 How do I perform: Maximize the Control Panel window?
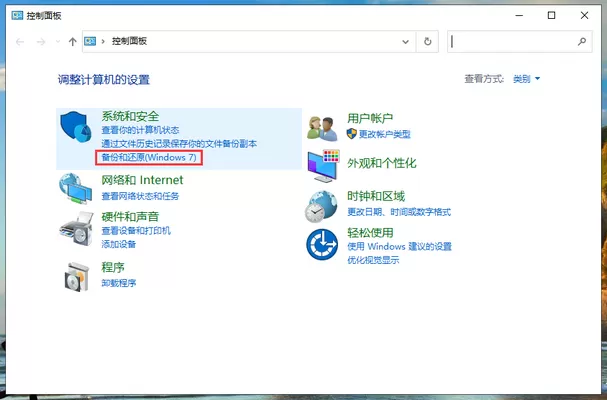tap(551, 15)
